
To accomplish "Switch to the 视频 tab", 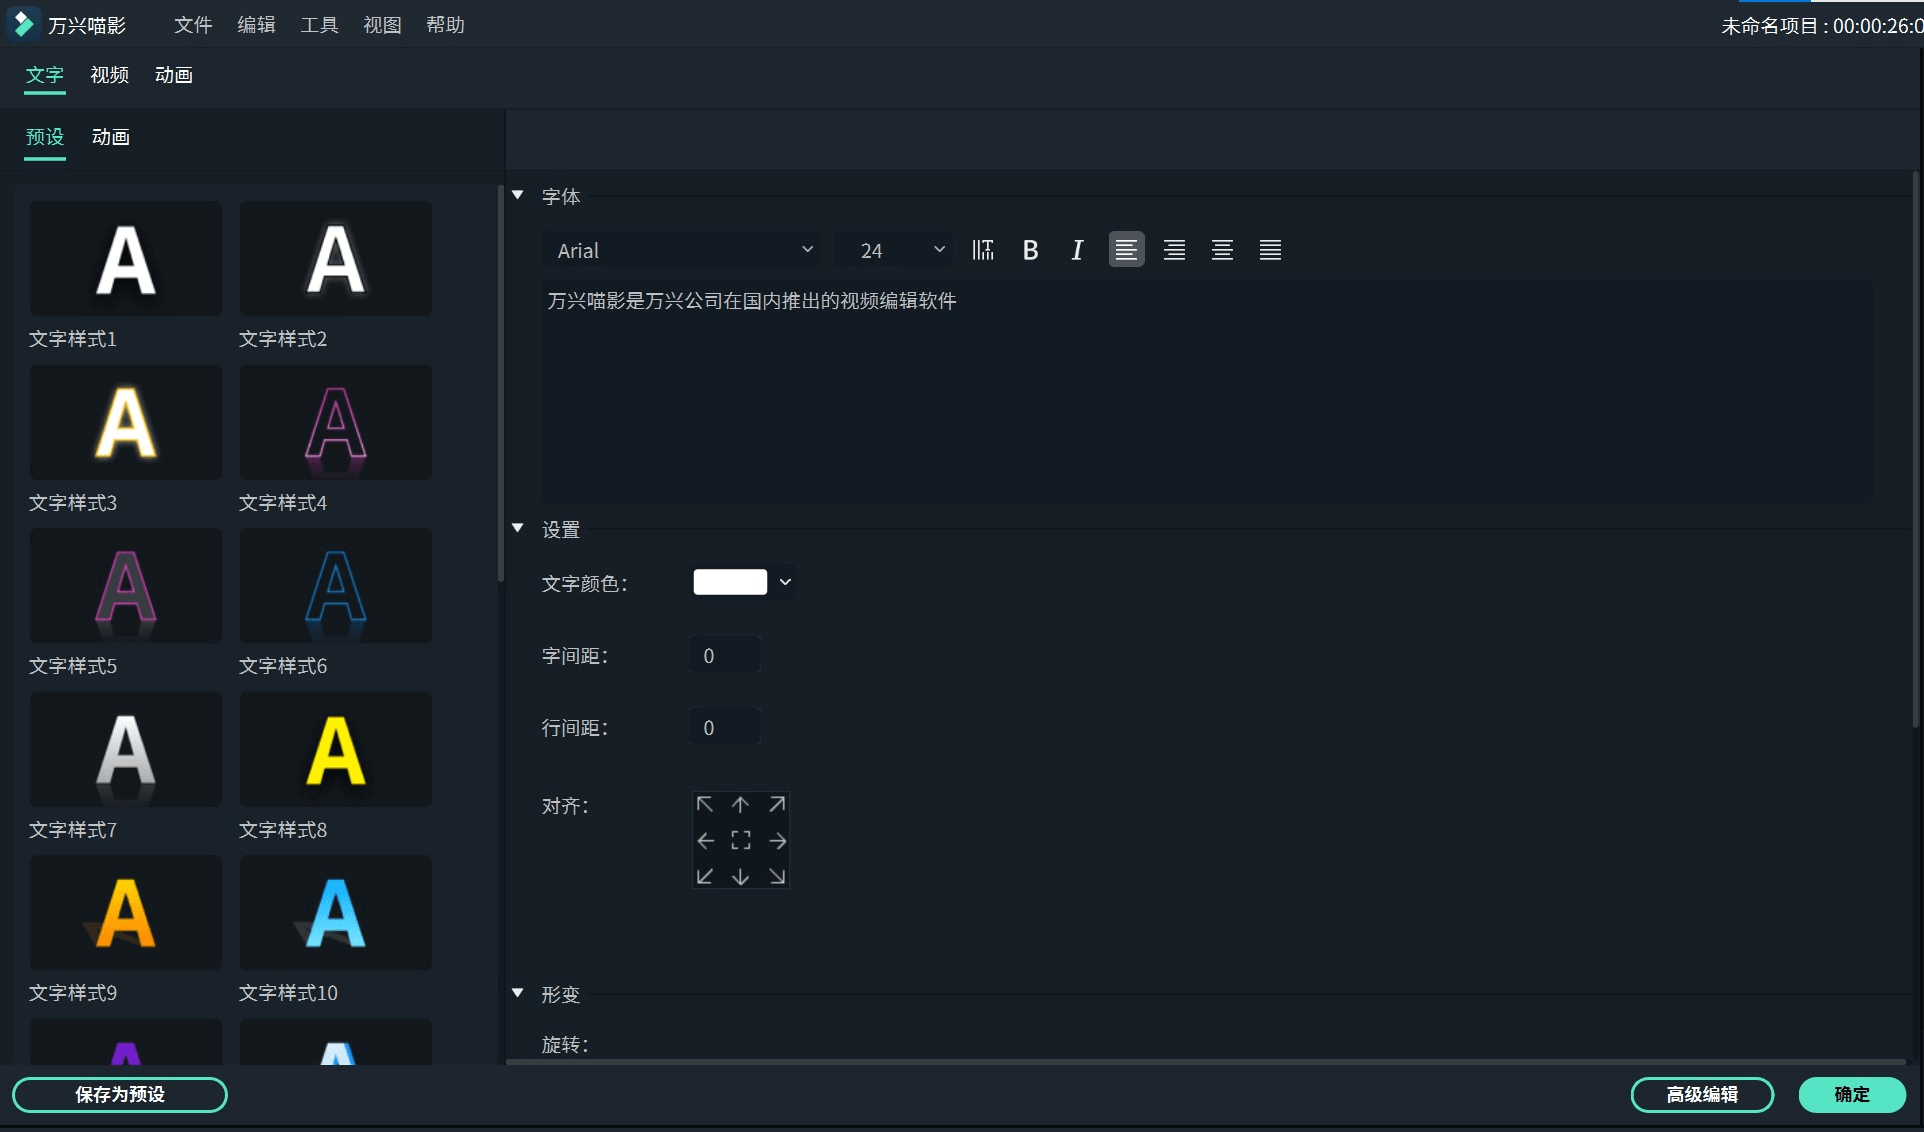I will pyautogui.click(x=109, y=75).
